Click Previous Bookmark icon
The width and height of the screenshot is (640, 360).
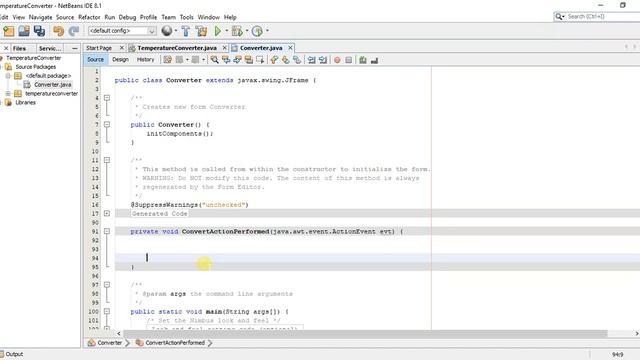click(274, 60)
